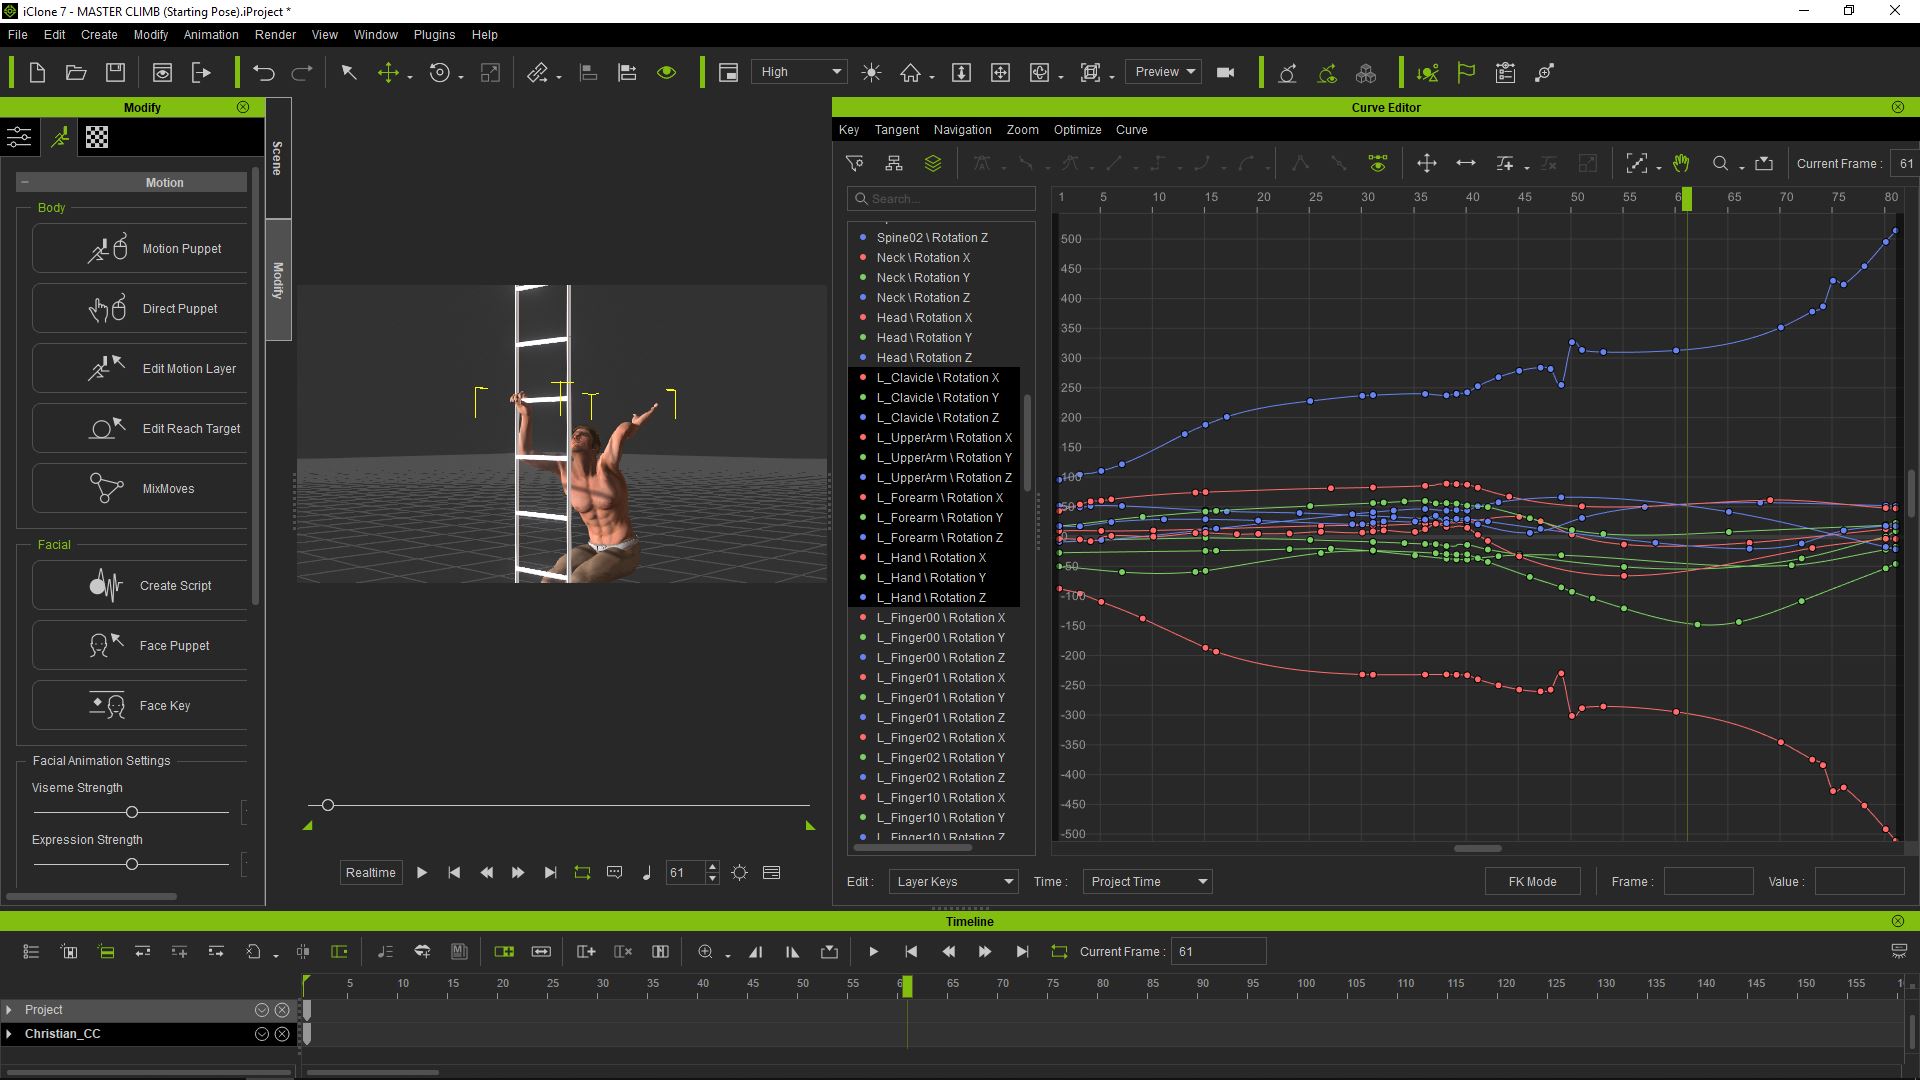1920x1080 pixels.
Task: Click the Undo arrow icon
Action: coord(264,72)
